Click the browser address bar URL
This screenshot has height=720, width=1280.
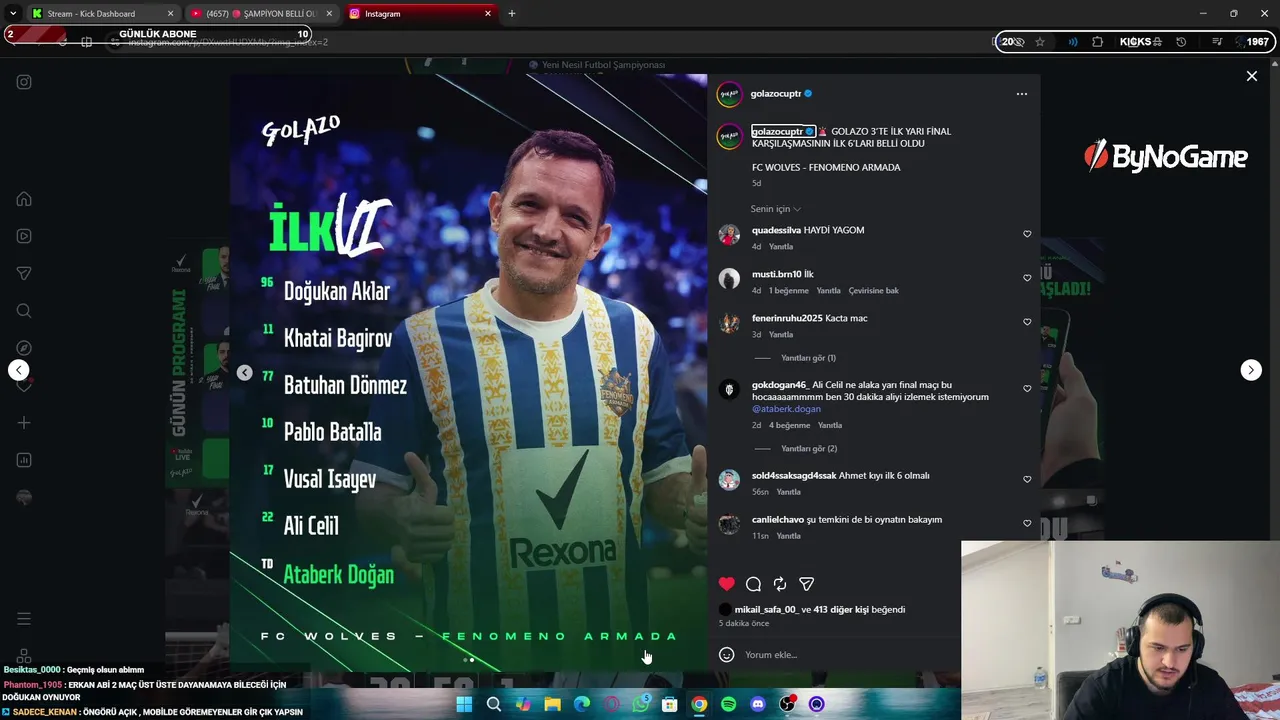[228, 42]
